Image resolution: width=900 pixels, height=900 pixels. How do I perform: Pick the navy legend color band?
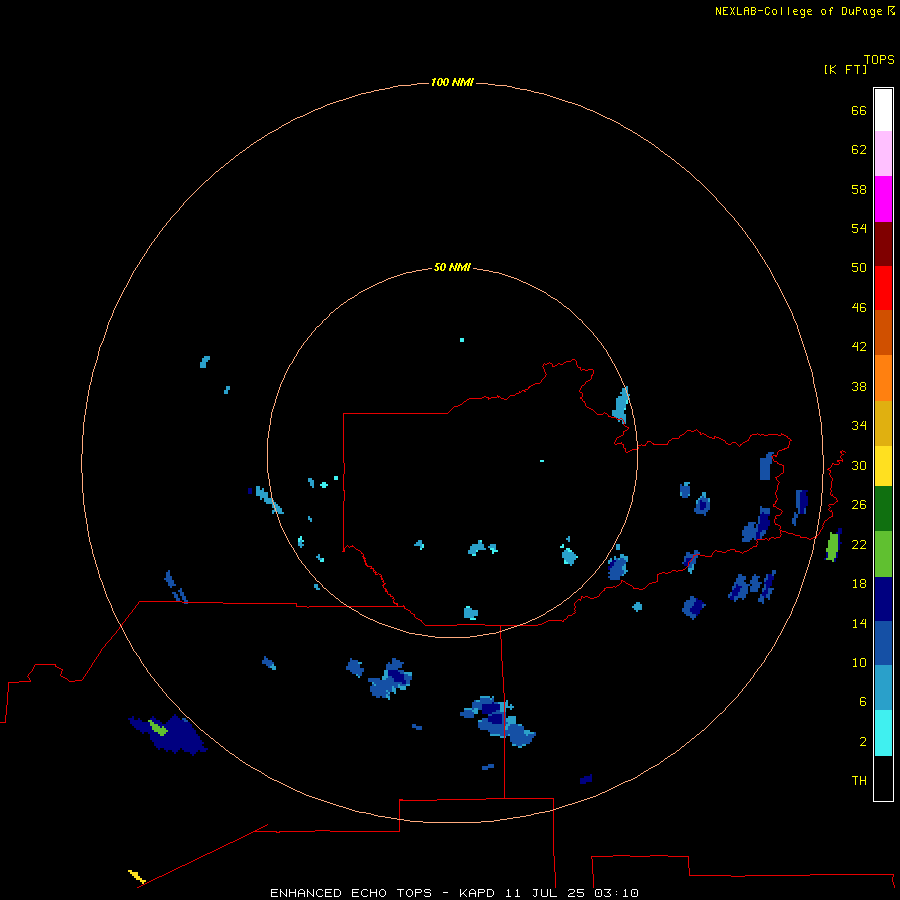pyautogui.click(x=883, y=599)
